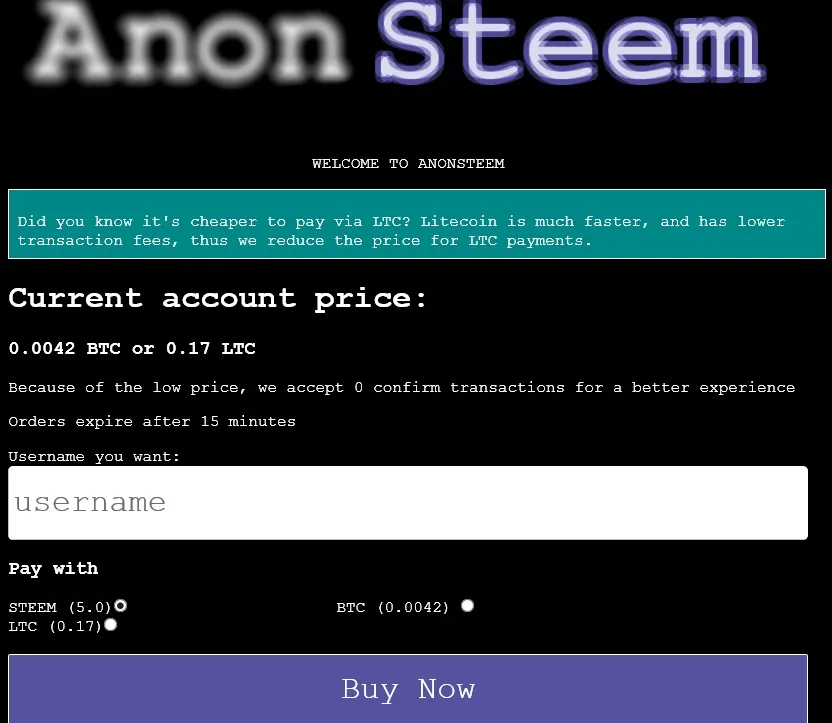Select the BTC (0.0042) radio button
The width and height of the screenshot is (832, 723).
(x=467, y=606)
